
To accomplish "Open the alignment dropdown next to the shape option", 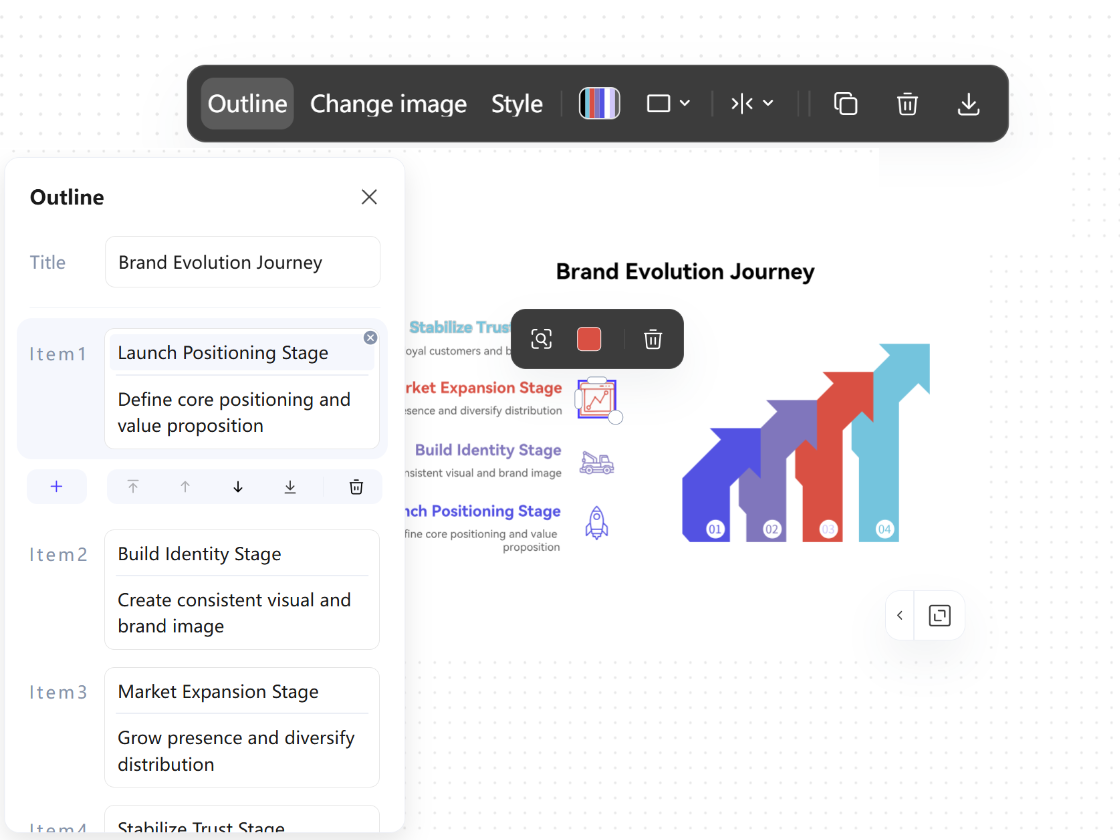I will click(752, 103).
